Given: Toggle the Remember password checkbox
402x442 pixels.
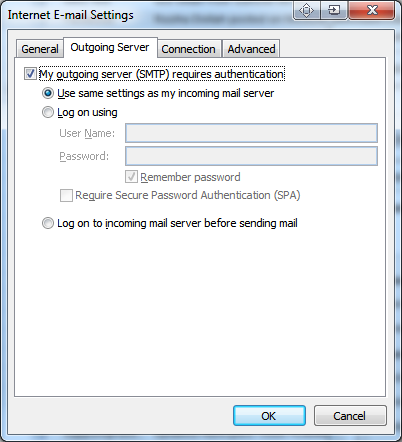Looking at the screenshot, I should pos(131,177).
